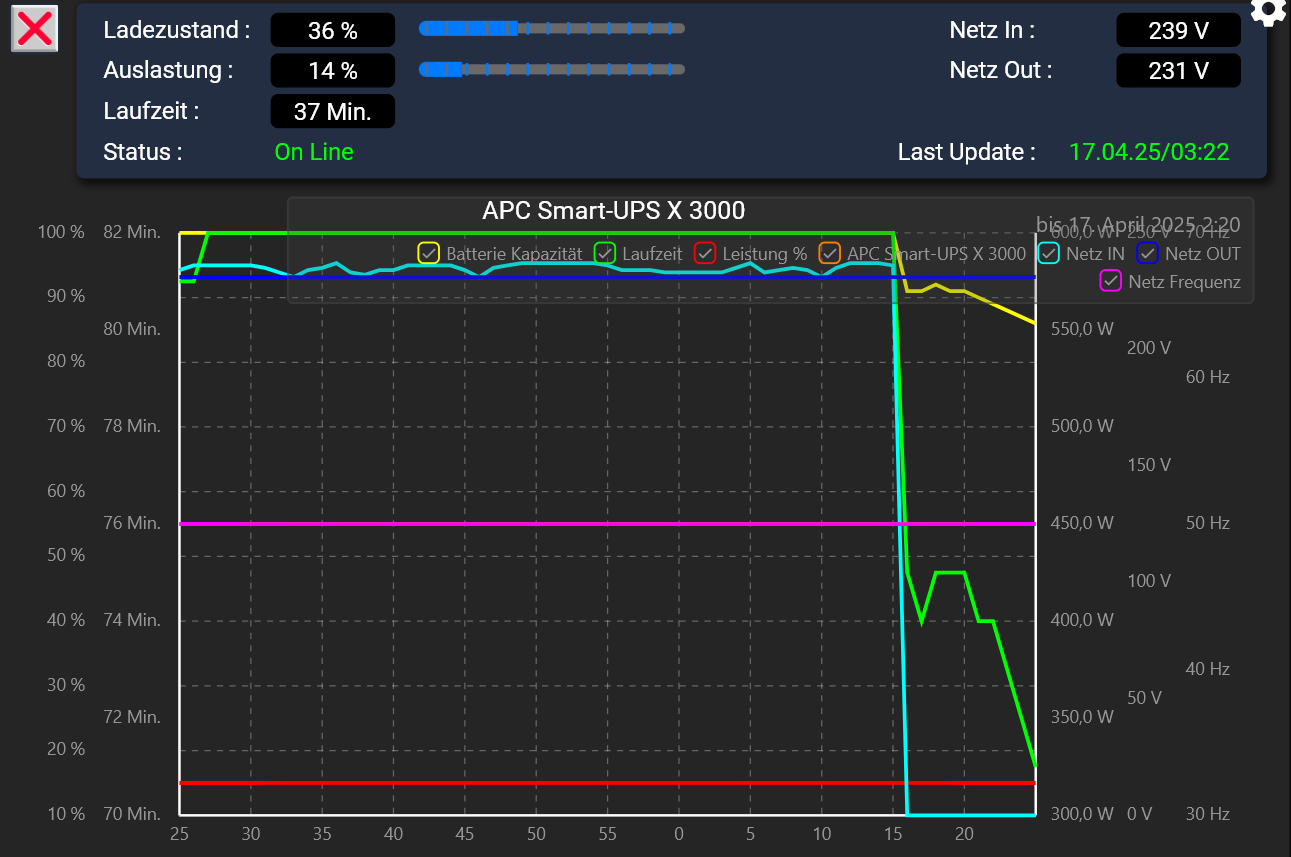Click the 37 Min. Laufzeit value
1291x857 pixels.
(333, 112)
